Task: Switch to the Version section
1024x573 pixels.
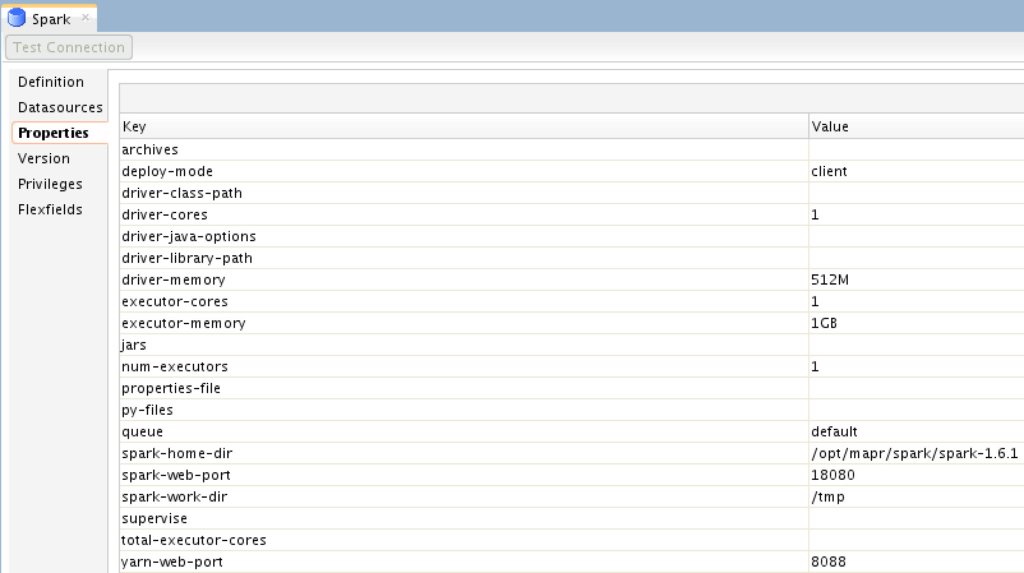Action: pyautogui.click(x=44, y=158)
